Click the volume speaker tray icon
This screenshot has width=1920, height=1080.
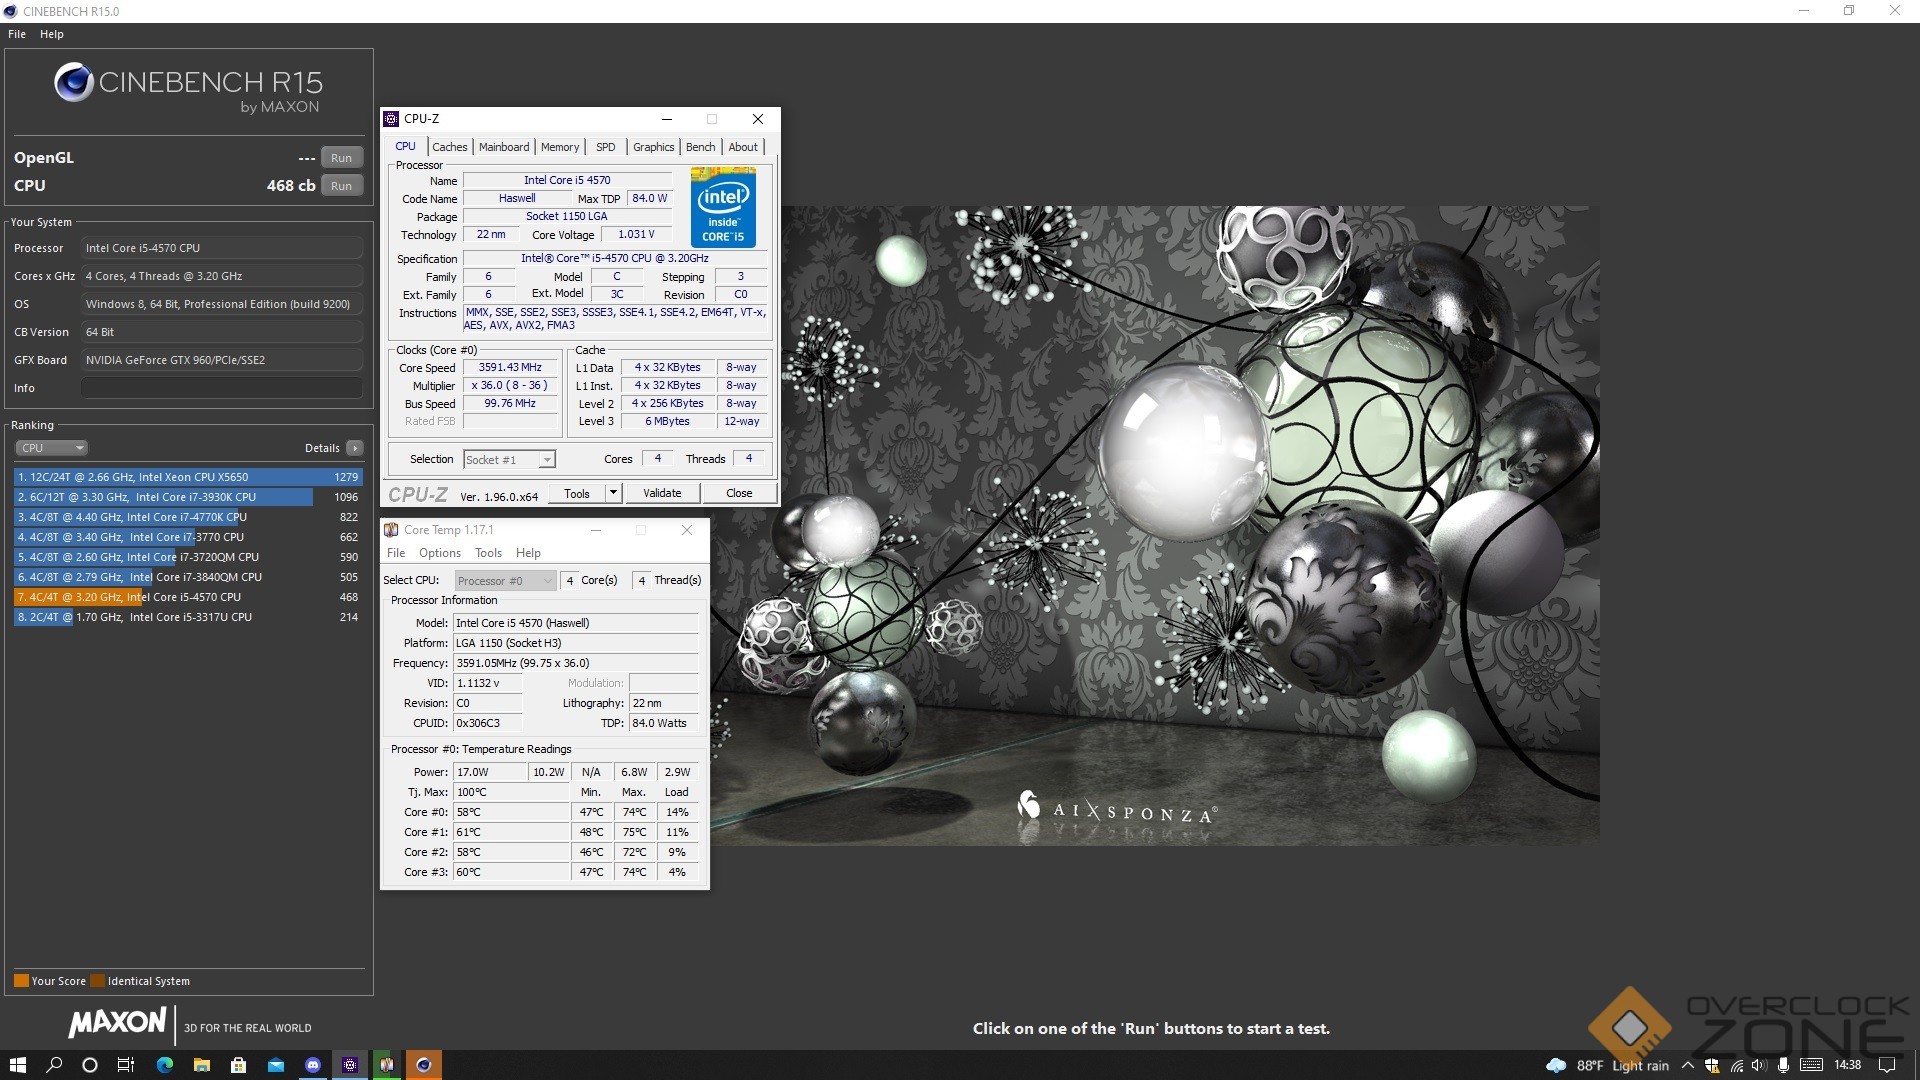(1759, 1065)
